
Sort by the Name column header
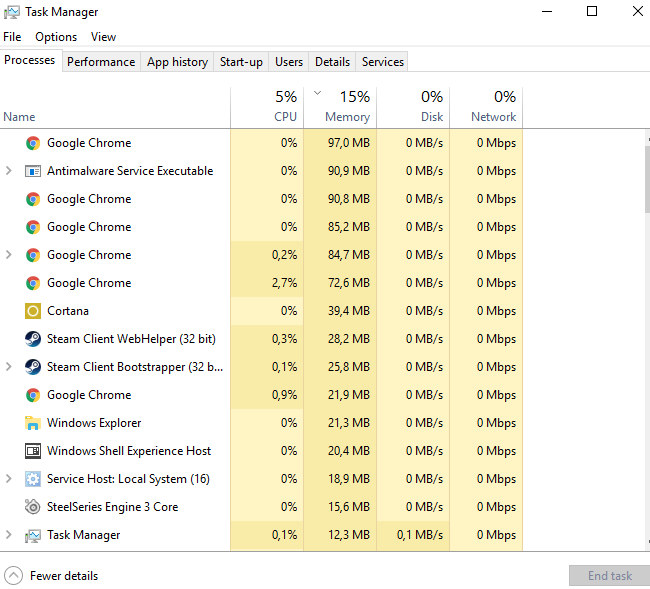(x=115, y=108)
